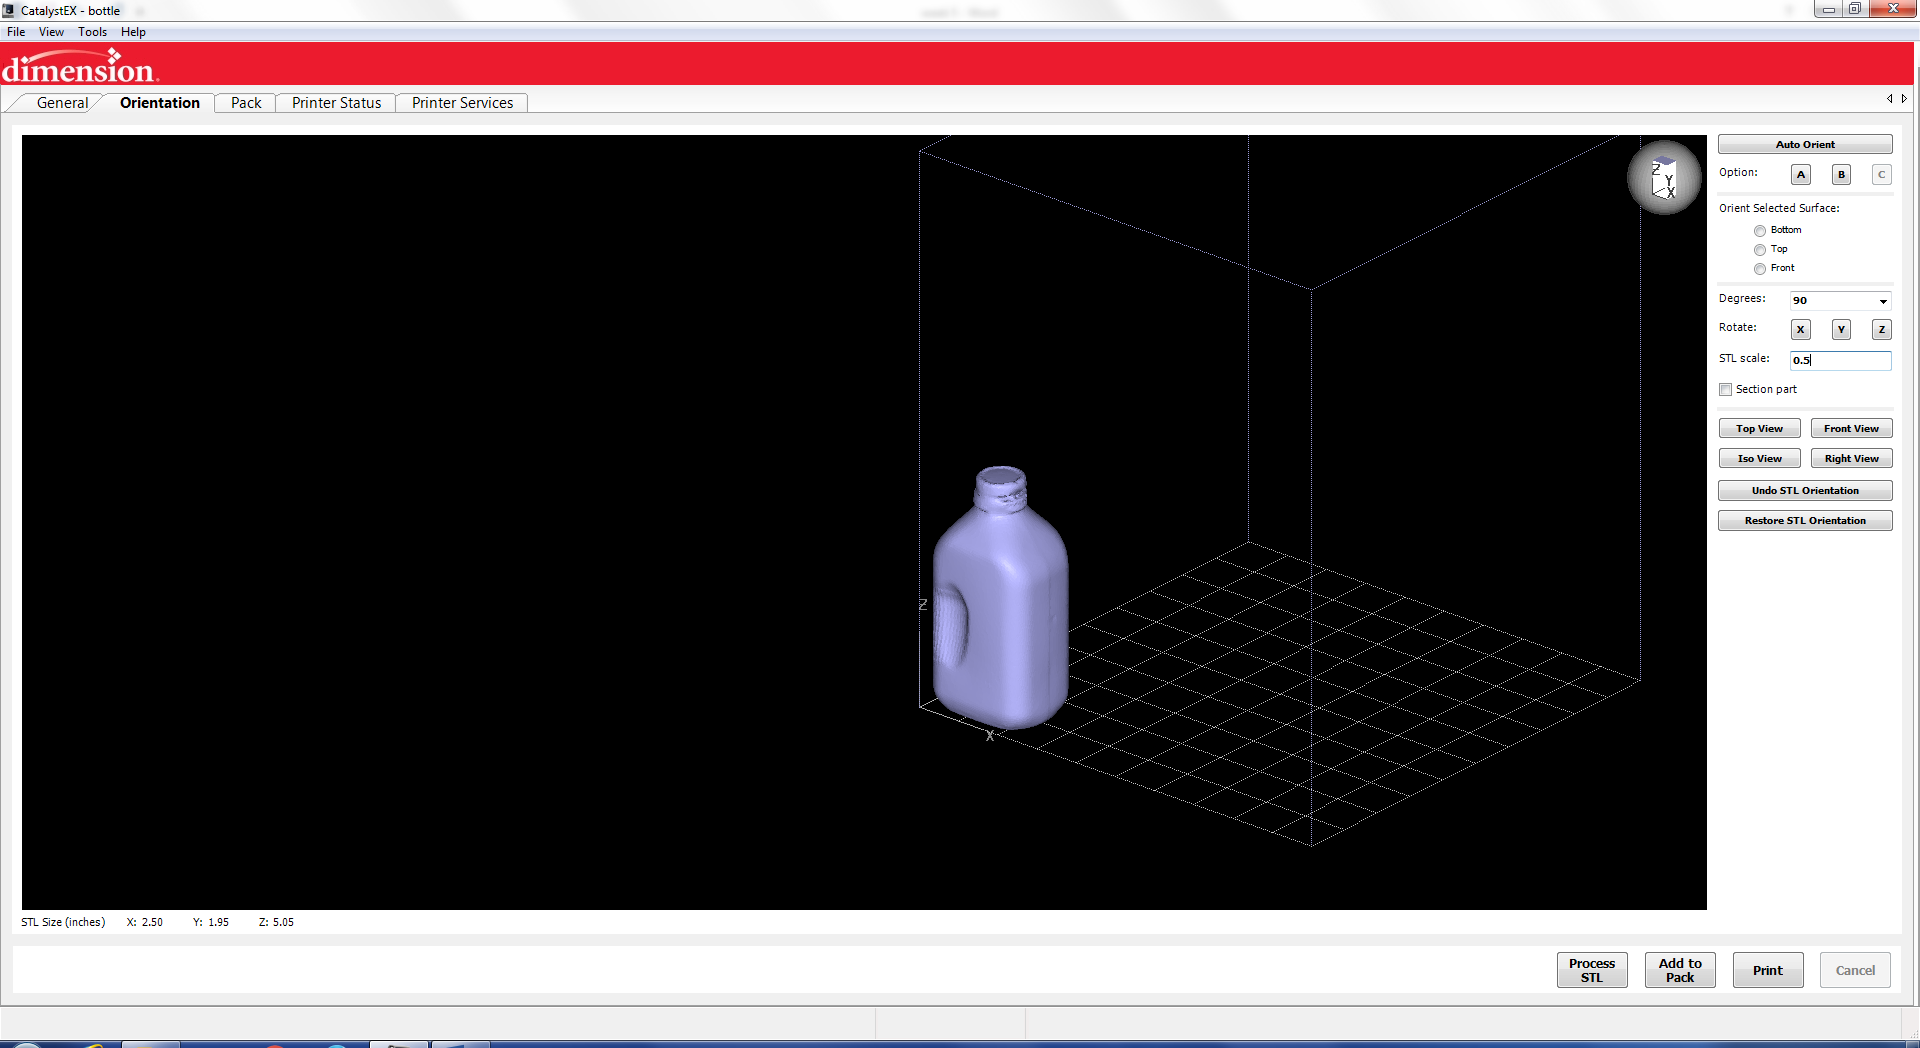This screenshot has height=1048, width=1920.
Task: Open the Help menu
Action: (x=133, y=32)
